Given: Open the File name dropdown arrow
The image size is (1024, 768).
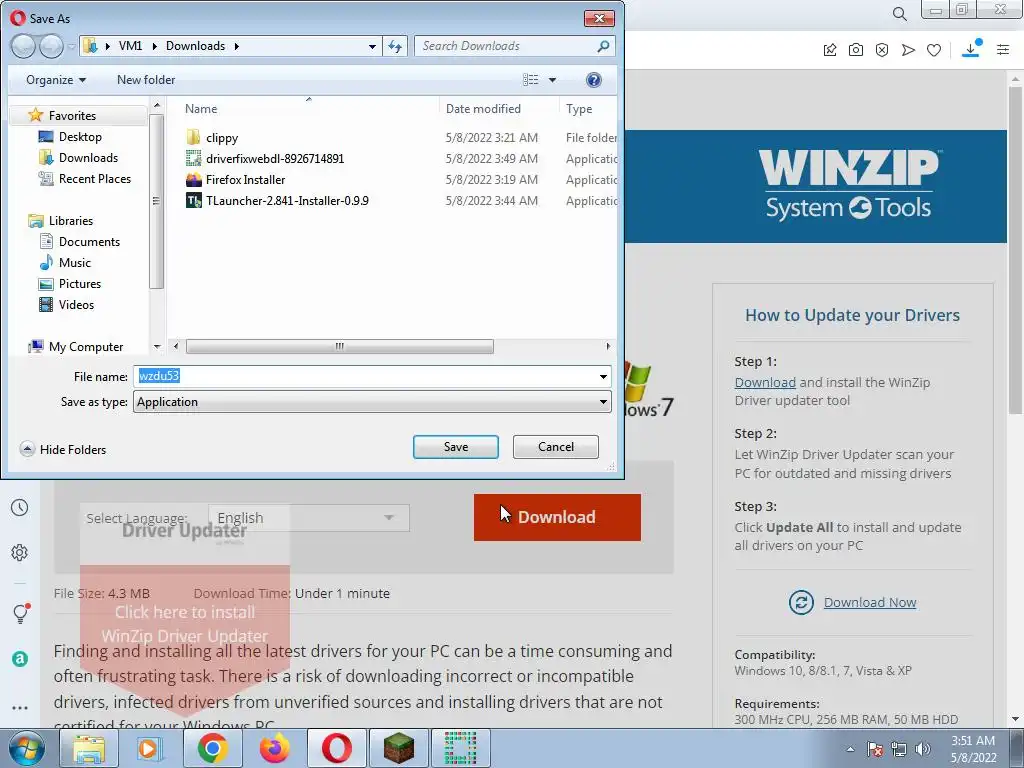Looking at the screenshot, I should [x=603, y=377].
